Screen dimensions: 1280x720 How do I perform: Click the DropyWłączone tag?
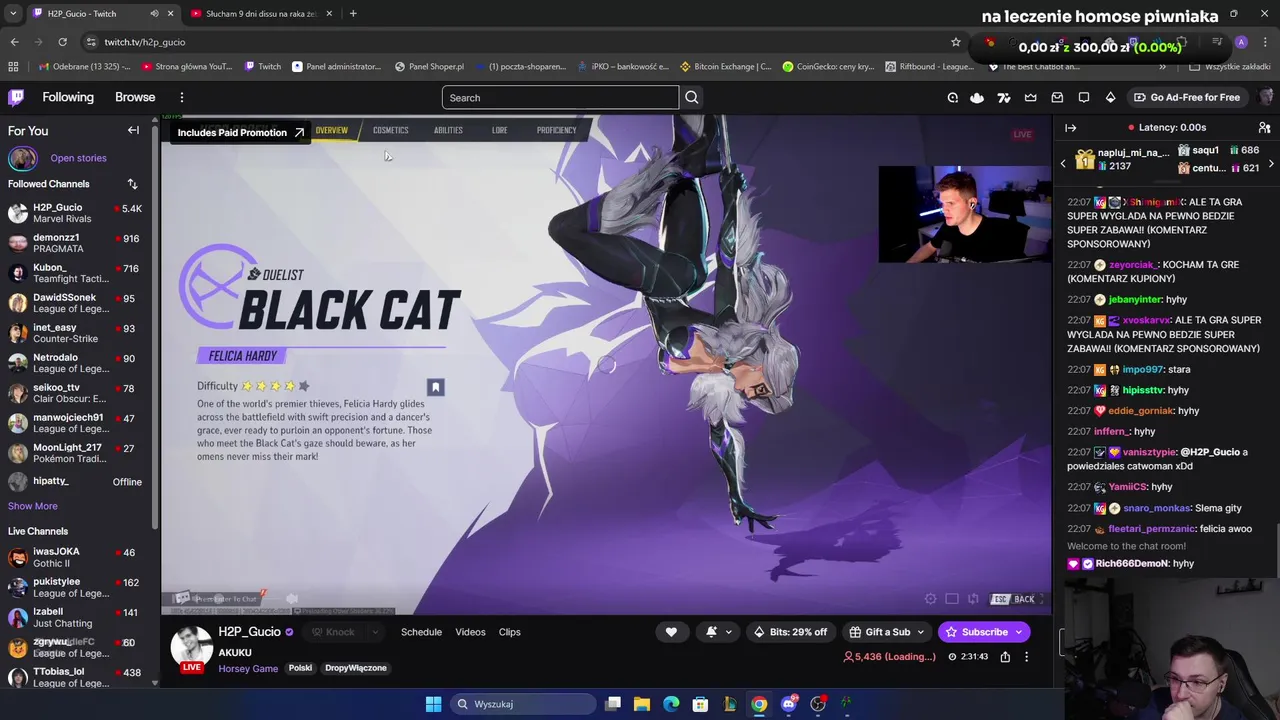tap(355, 668)
